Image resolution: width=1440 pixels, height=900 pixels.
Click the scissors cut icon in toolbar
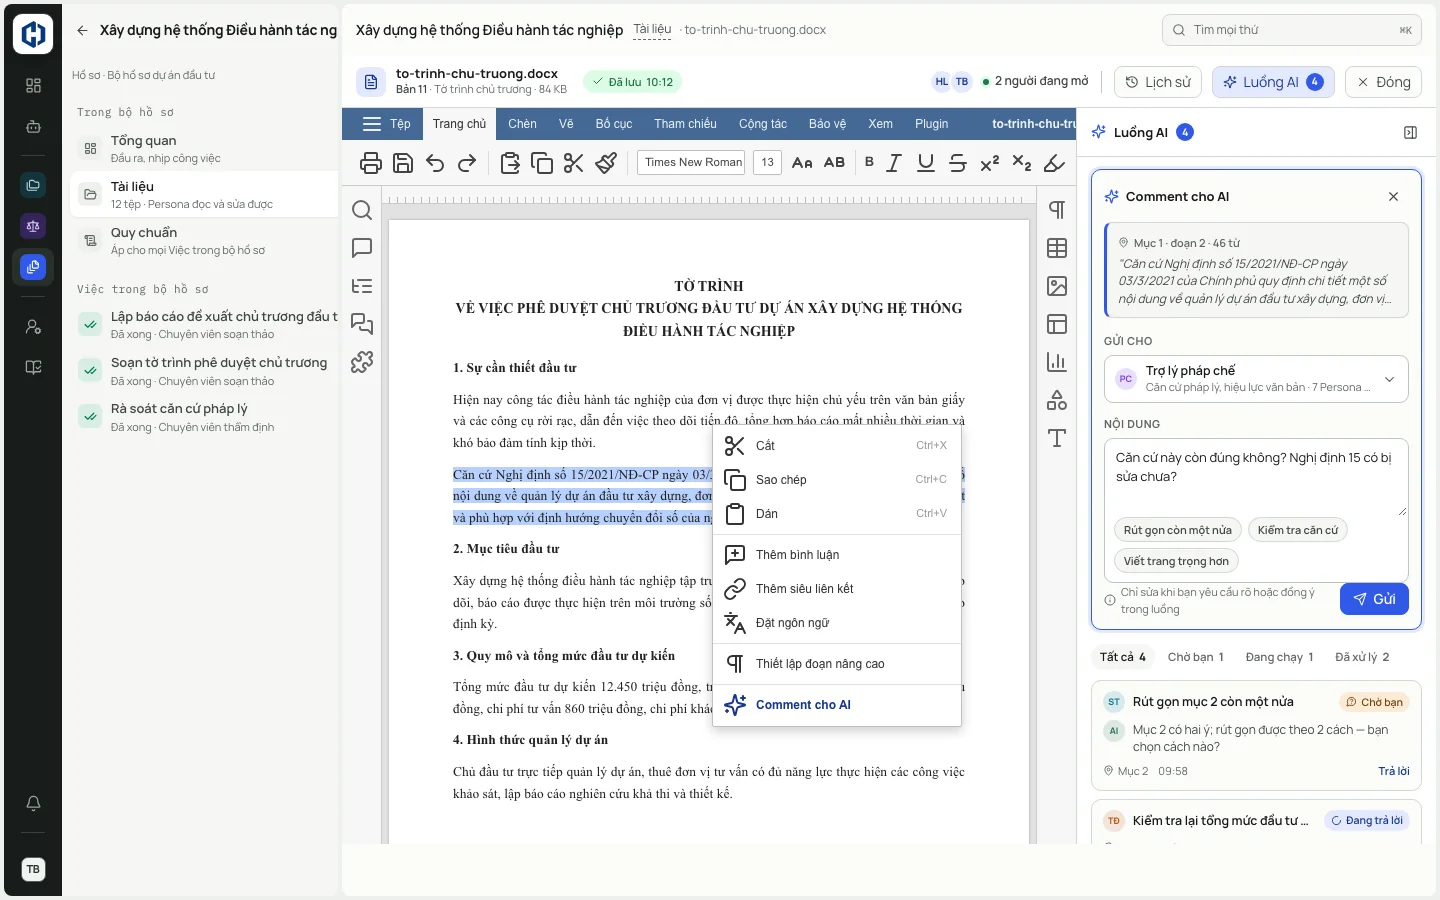click(574, 163)
